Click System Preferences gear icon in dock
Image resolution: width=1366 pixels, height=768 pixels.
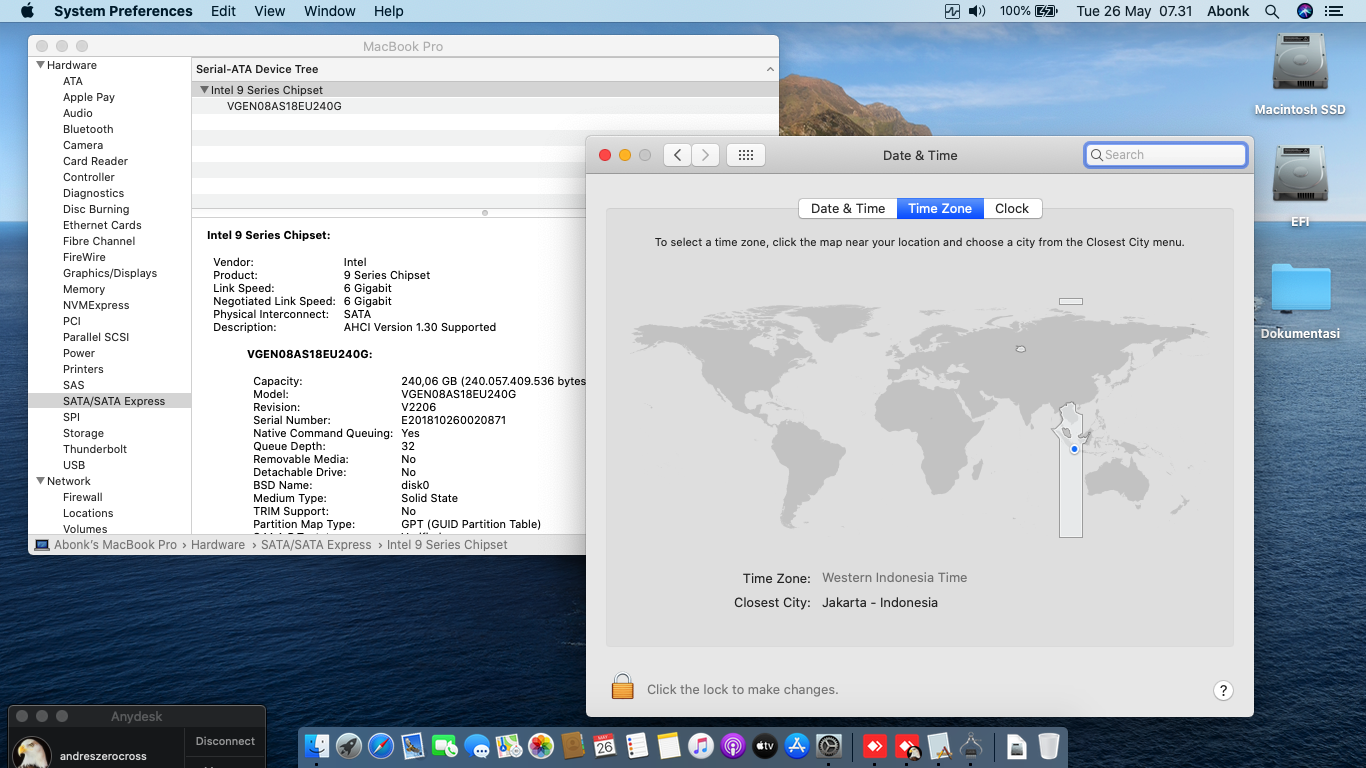829,746
